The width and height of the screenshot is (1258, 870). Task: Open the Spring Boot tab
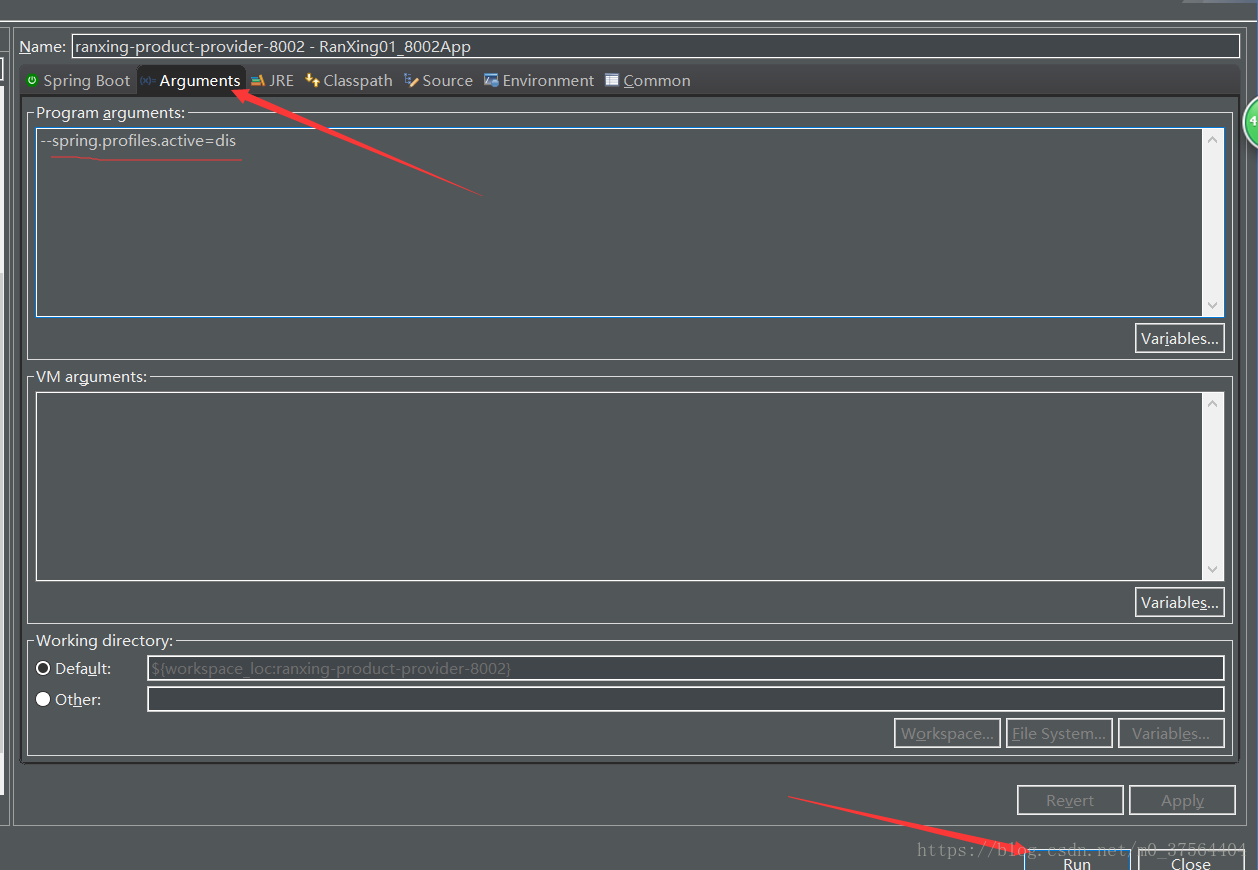(78, 81)
